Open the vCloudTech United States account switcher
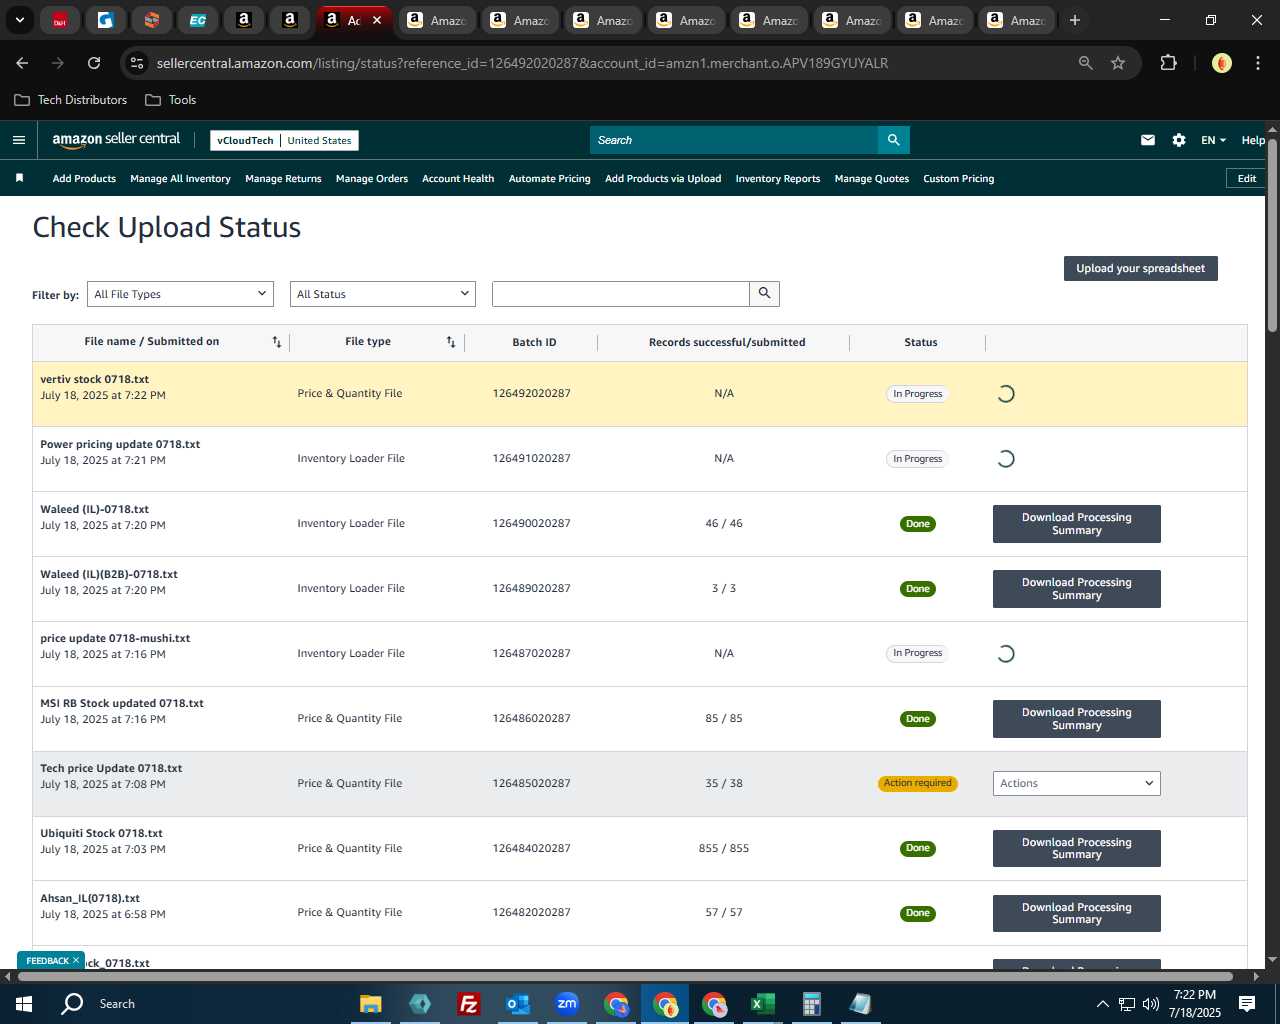This screenshot has width=1280, height=1024. (284, 141)
